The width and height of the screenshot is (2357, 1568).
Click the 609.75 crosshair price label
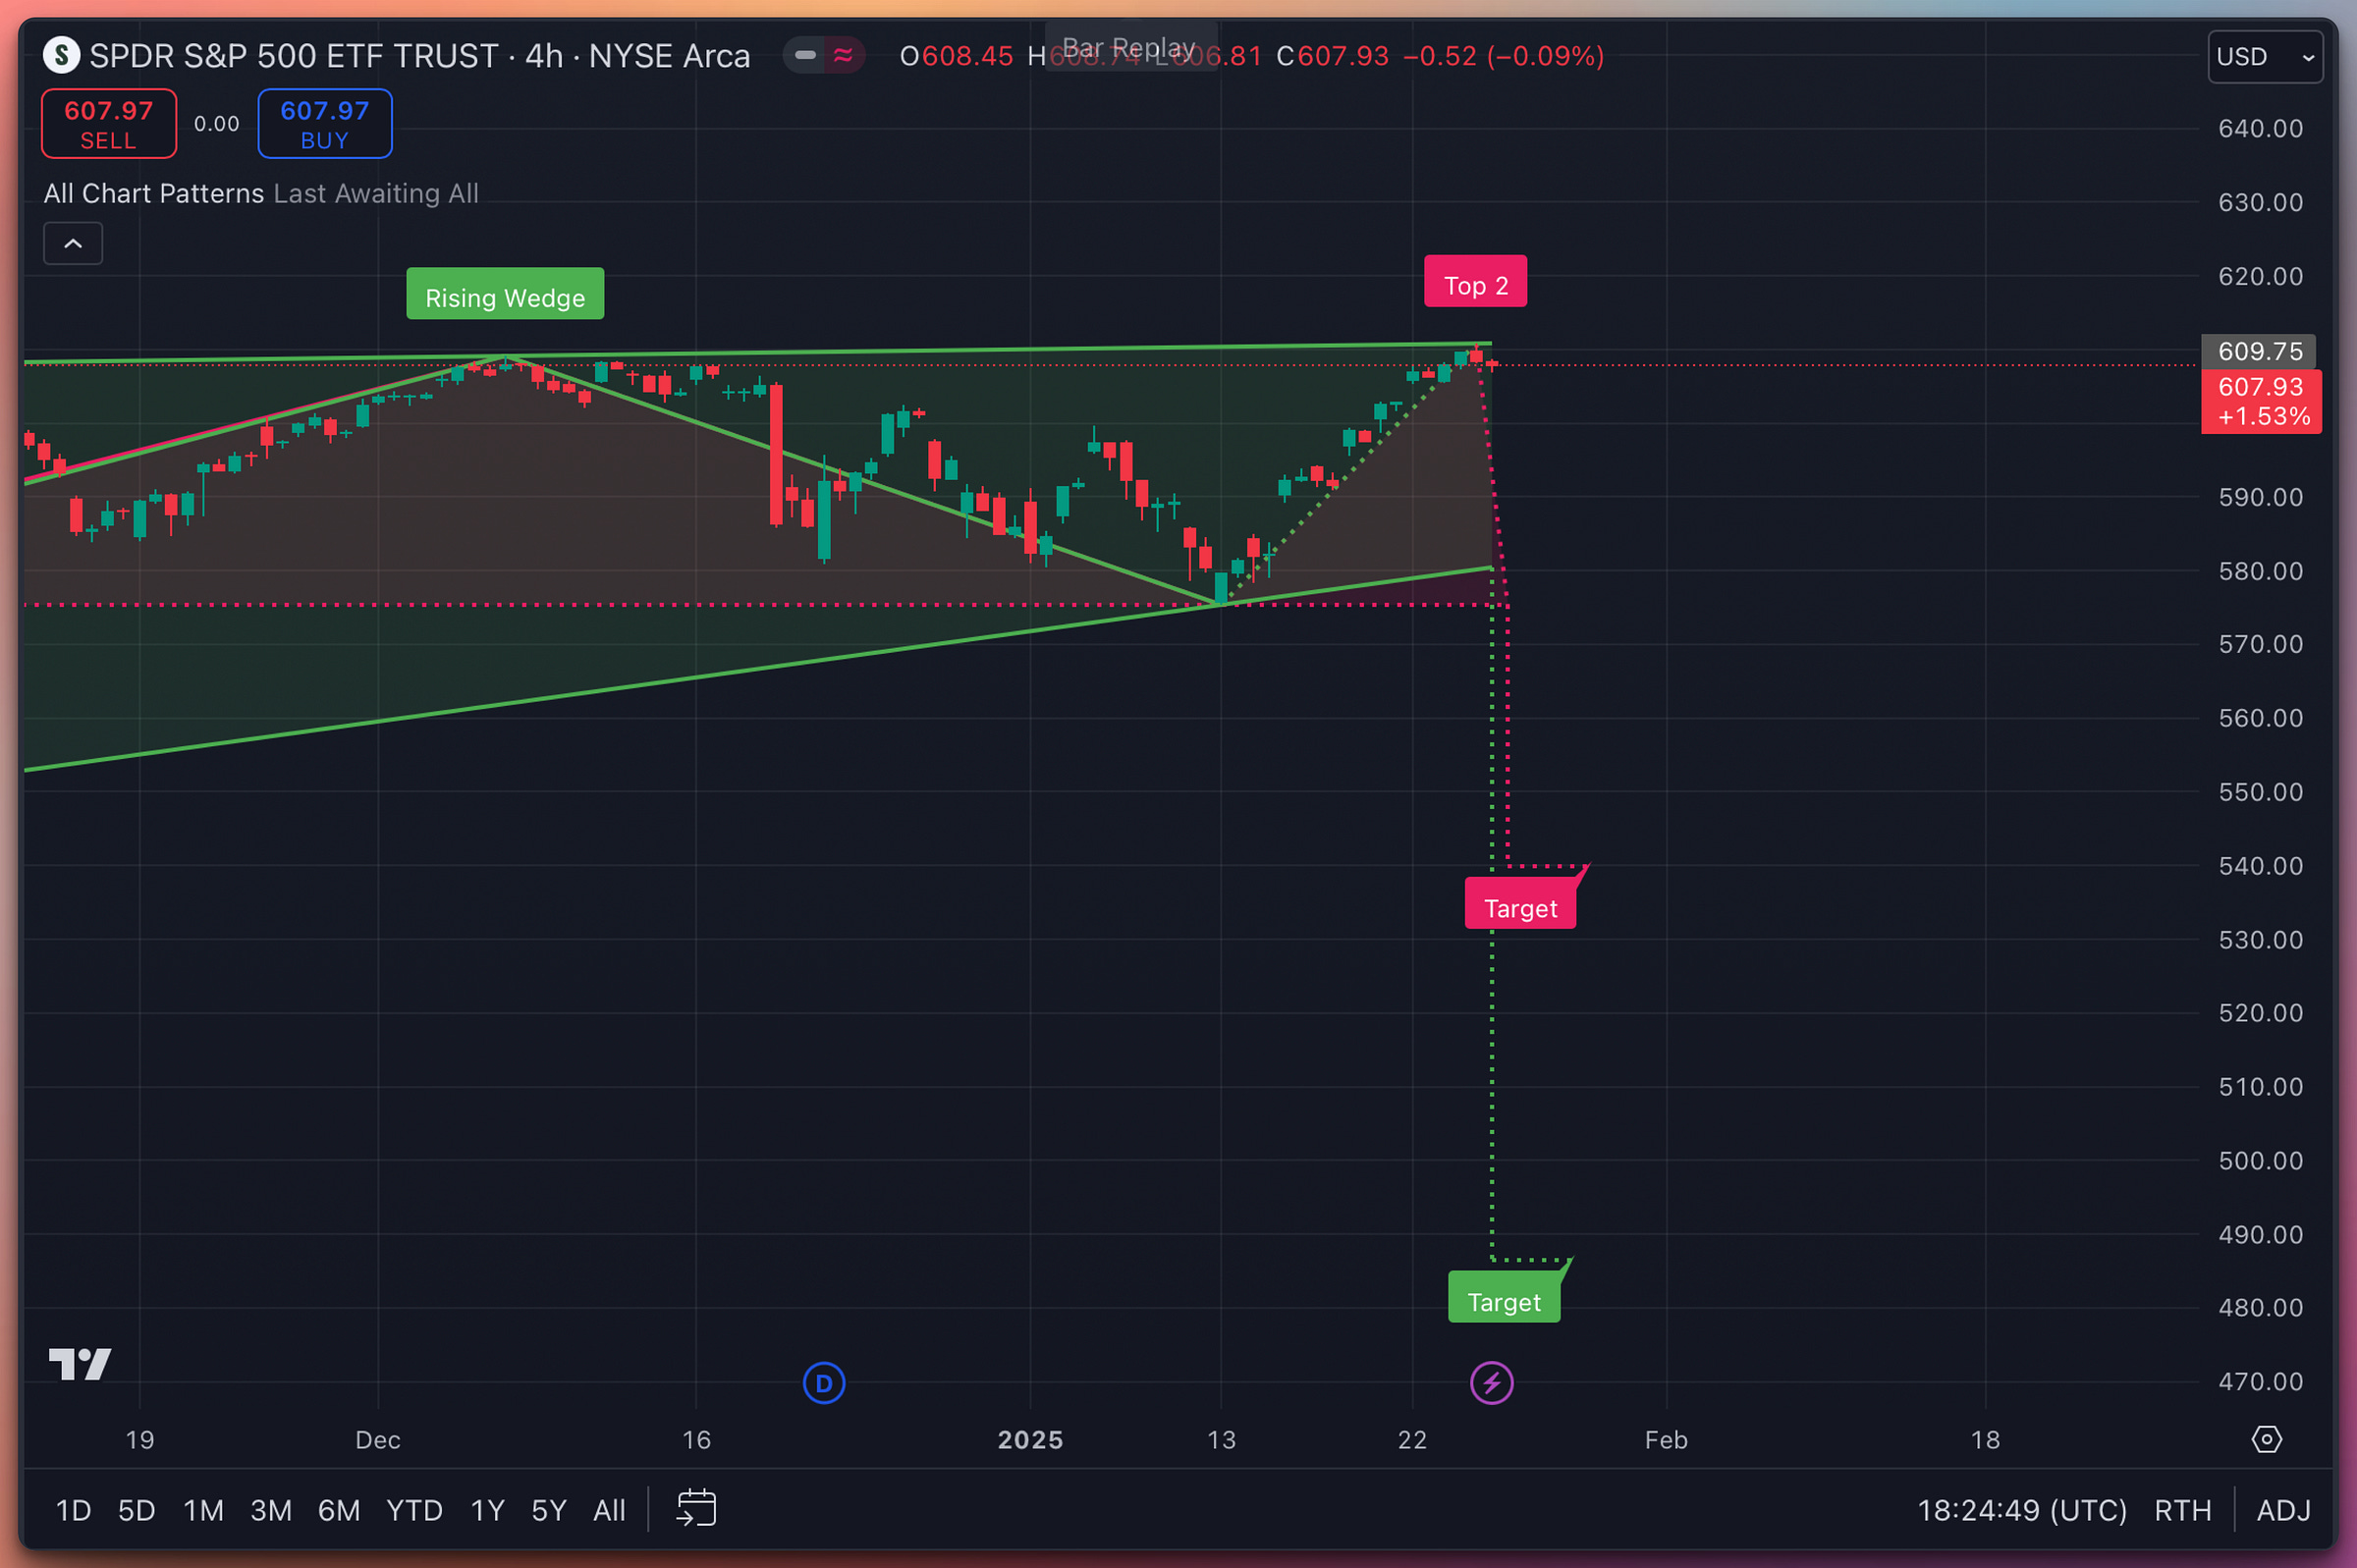click(x=2259, y=351)
